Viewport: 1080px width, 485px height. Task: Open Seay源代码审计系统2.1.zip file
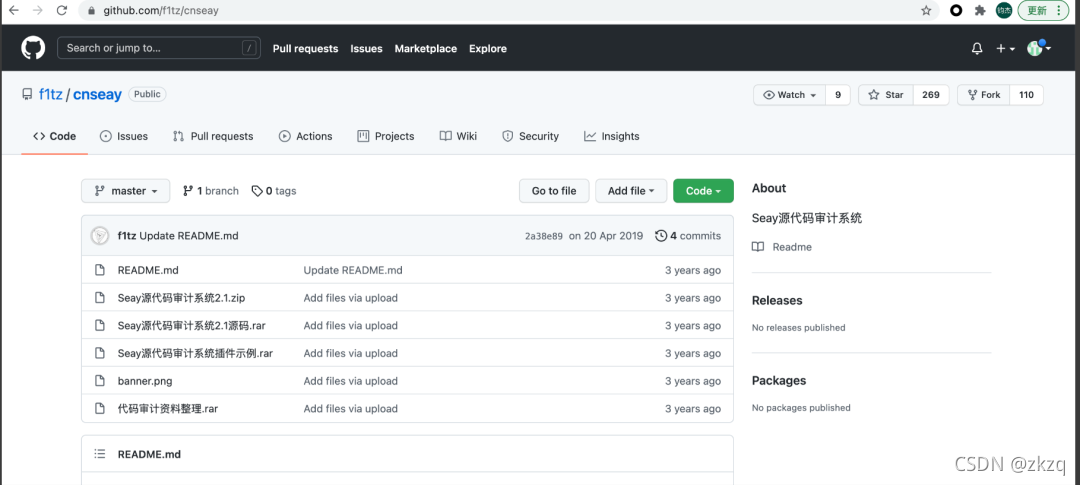point(182,298)
